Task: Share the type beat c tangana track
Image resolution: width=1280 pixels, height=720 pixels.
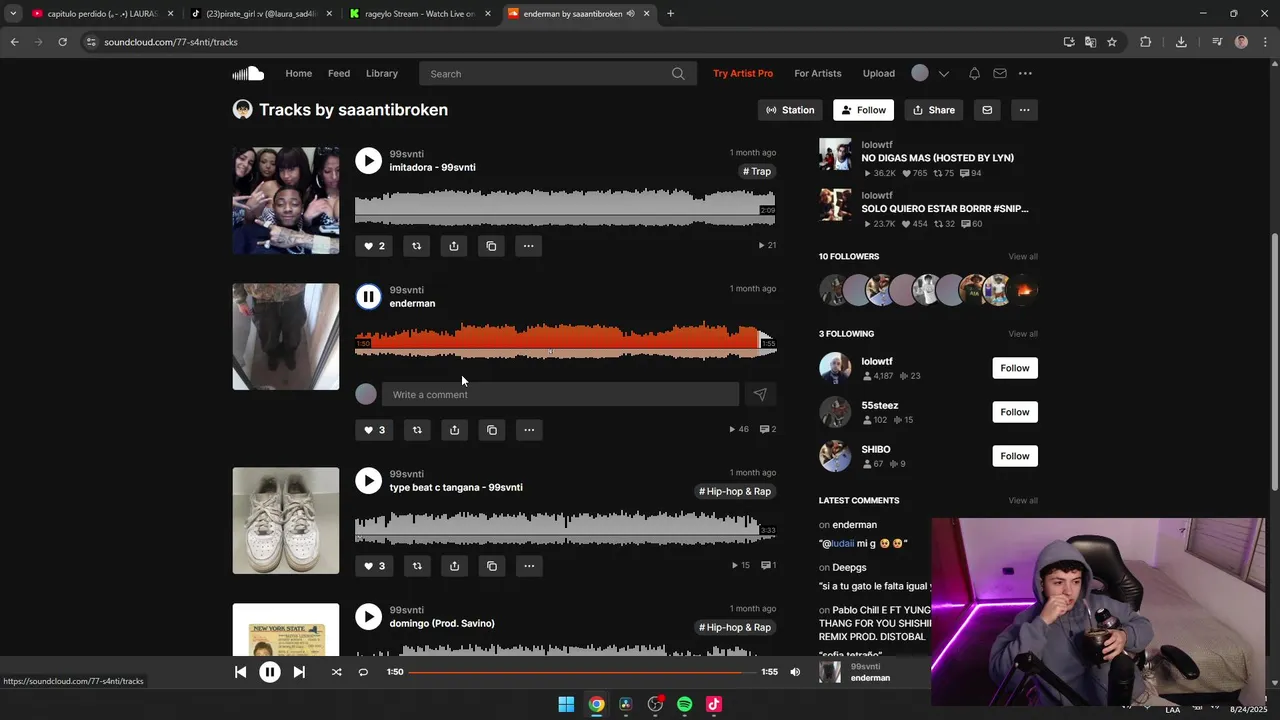Action: [454, 566]
